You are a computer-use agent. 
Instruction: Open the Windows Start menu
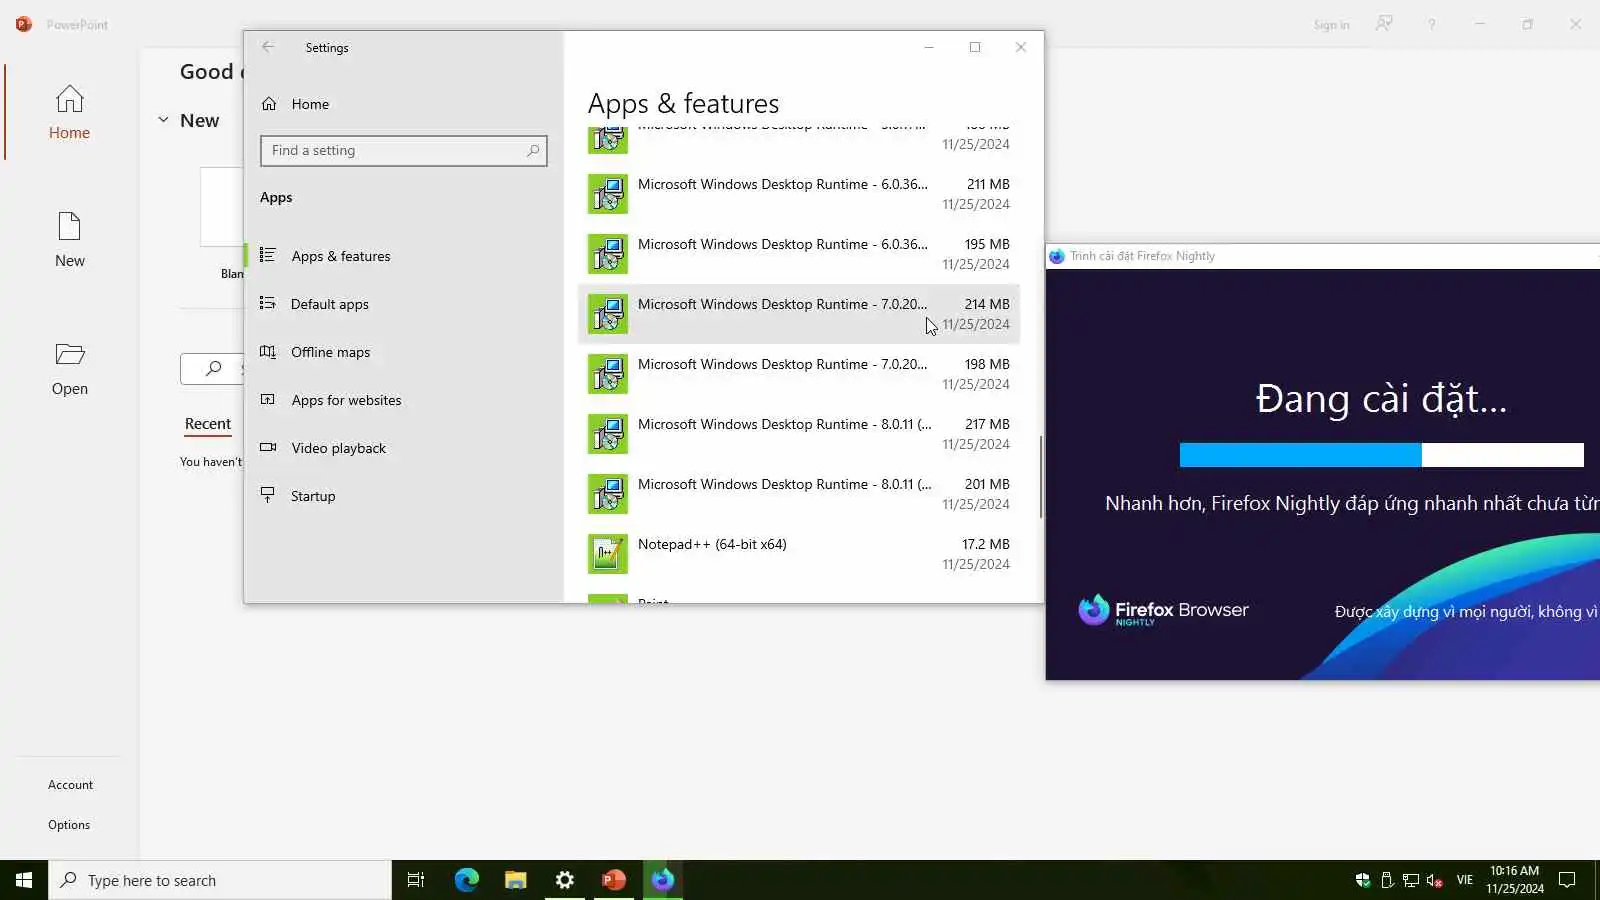(x=24, y=880)
